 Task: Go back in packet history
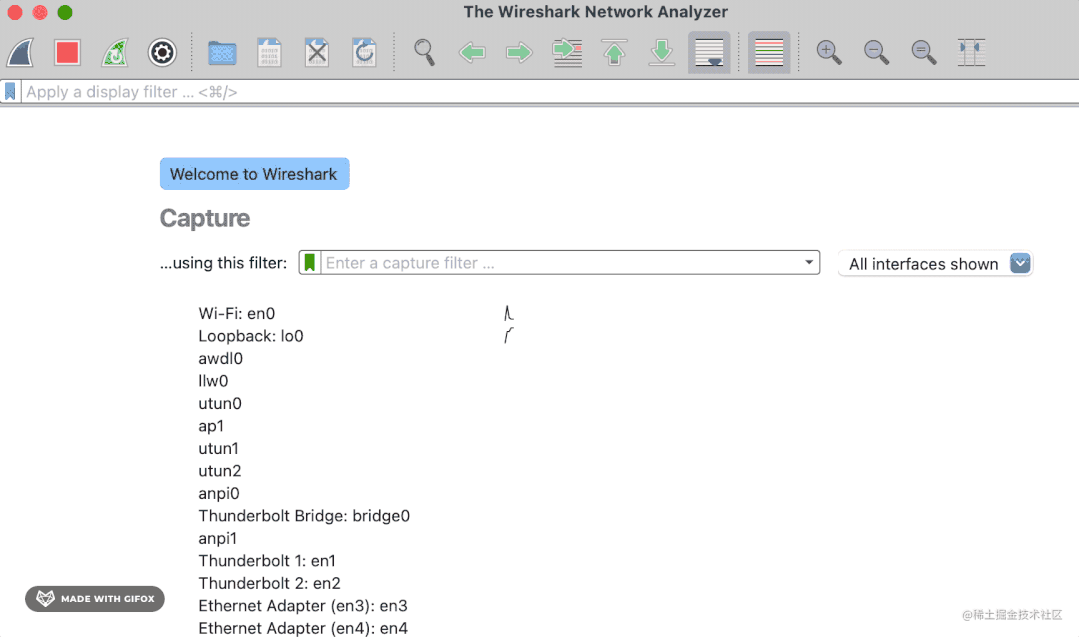472,52
